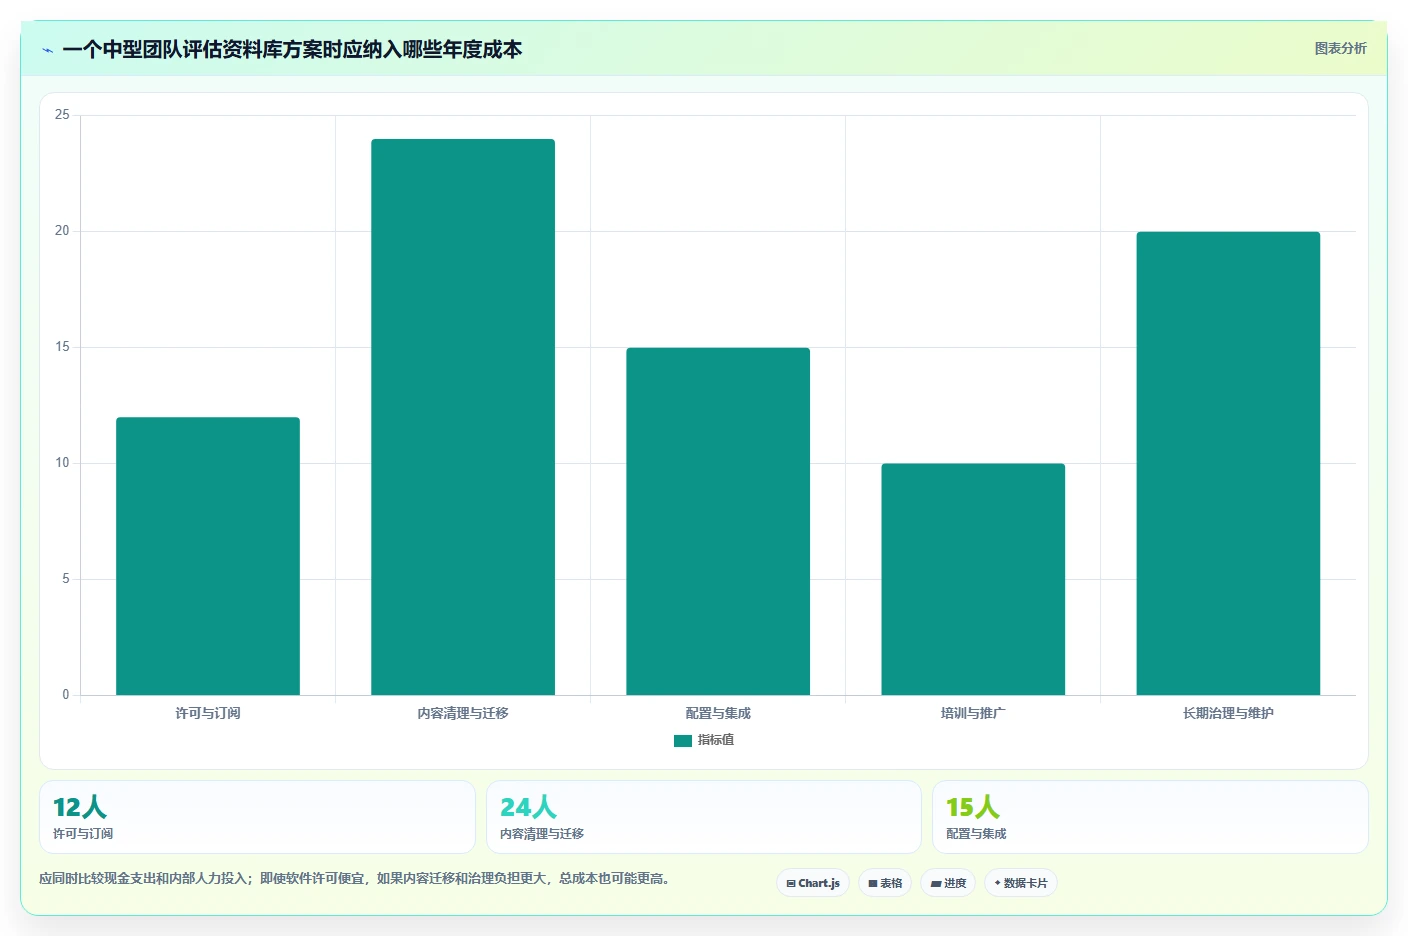1408x936 pixels.
Task: Click the y-axis value 5
Action: click(x=66, y=579)
